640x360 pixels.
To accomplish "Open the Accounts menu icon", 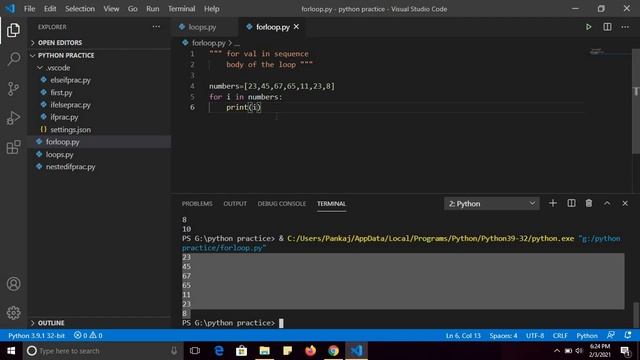I will click(13, 284).
